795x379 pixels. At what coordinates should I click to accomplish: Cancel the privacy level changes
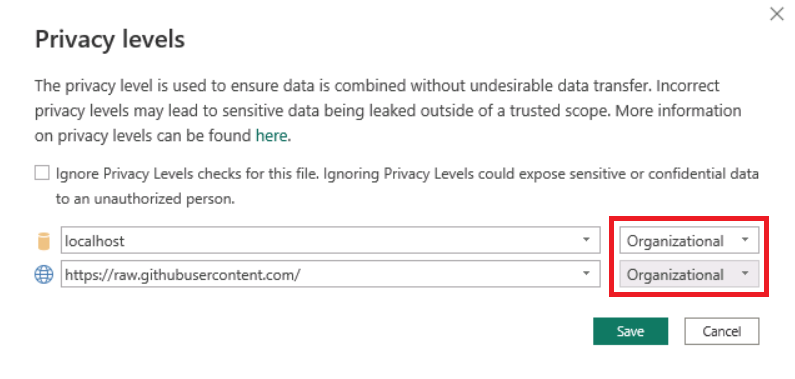[721, 331]
